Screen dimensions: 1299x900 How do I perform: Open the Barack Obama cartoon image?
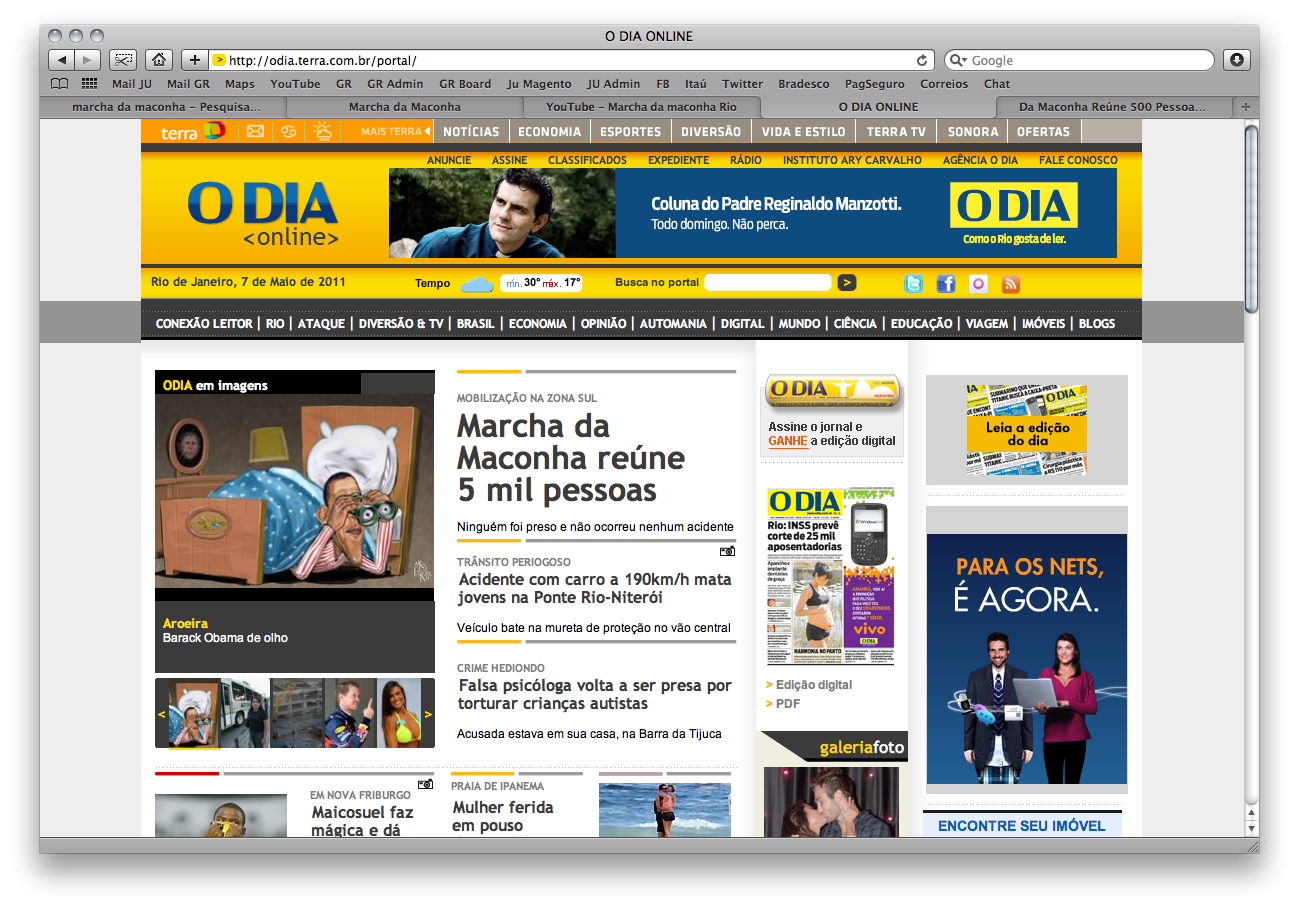pos(295,491)
